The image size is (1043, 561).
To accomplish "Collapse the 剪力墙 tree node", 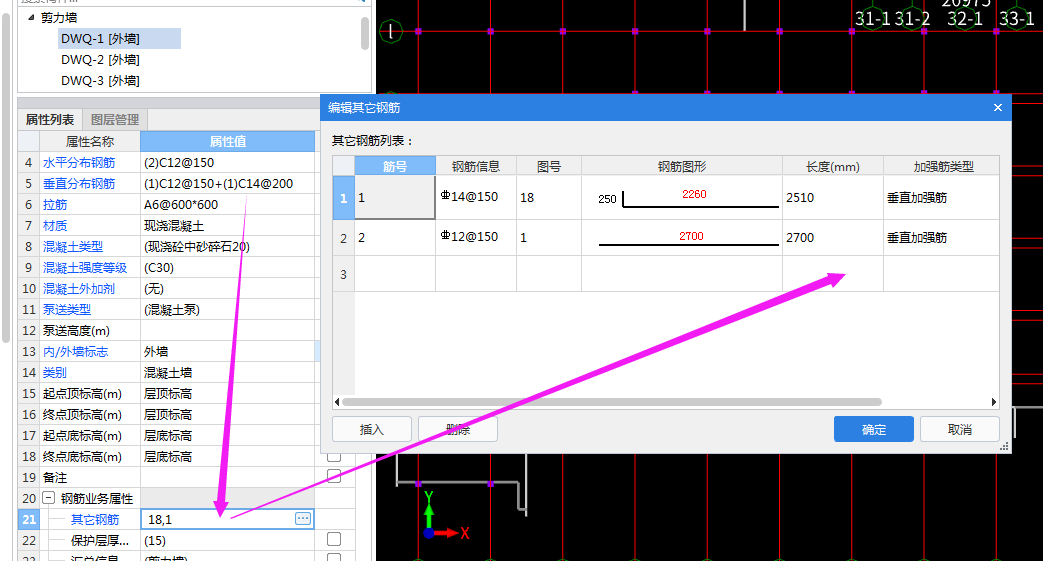I will [31, 17].
